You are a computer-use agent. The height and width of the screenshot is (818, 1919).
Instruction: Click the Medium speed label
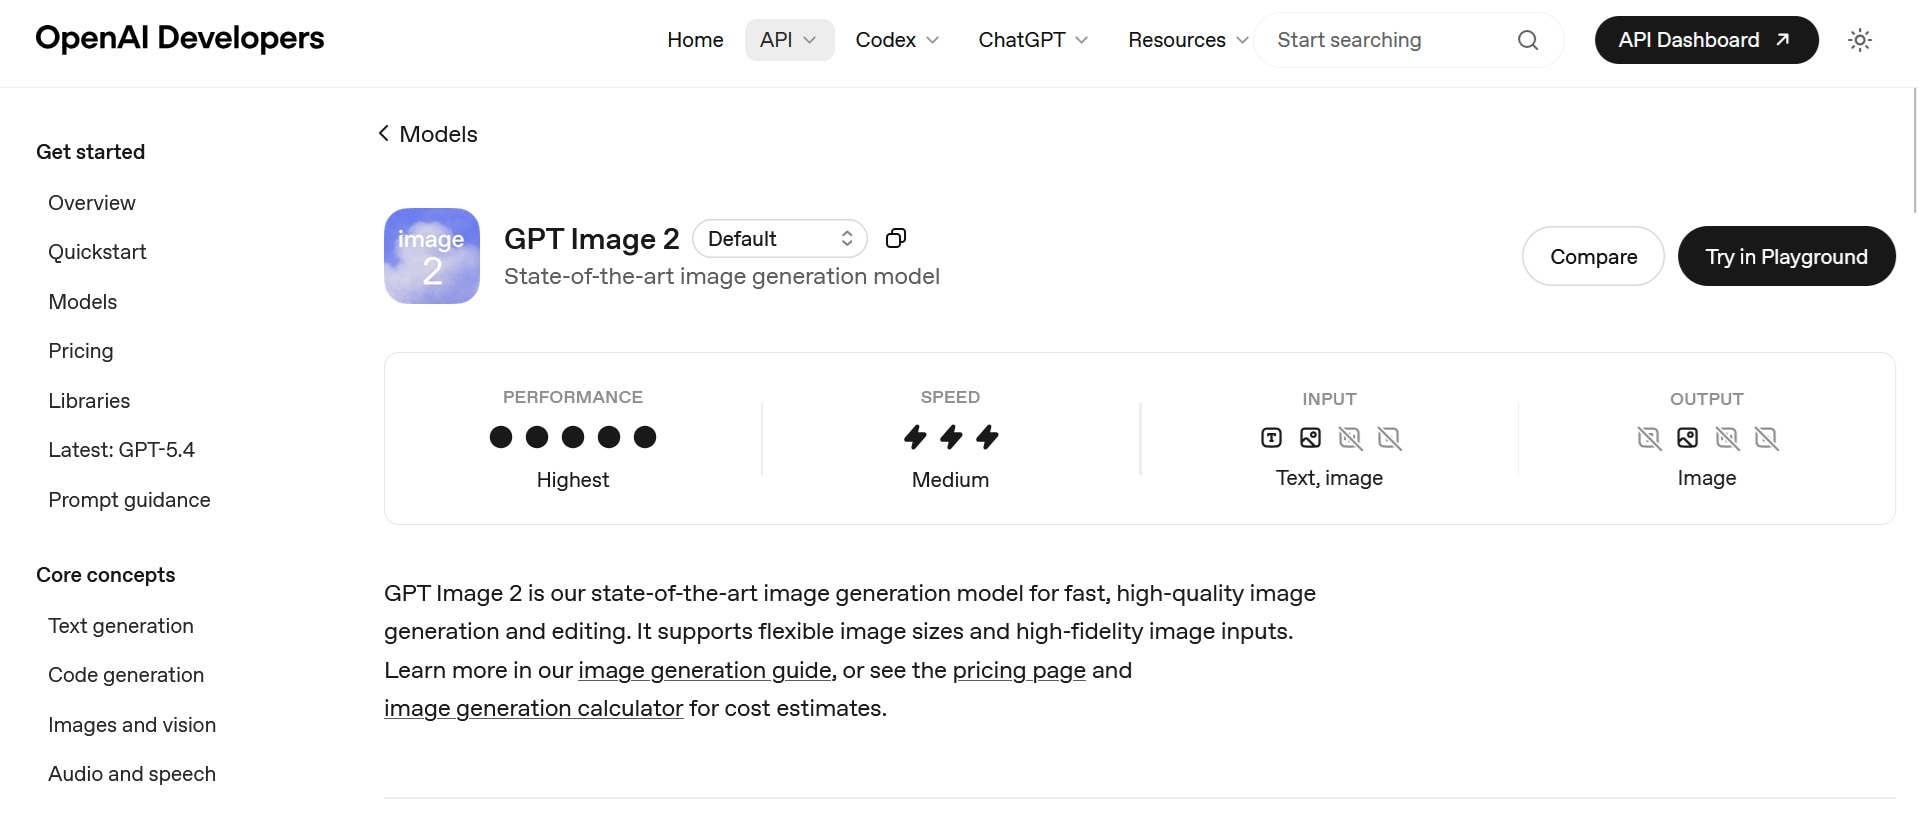click(x=950, y=480)
